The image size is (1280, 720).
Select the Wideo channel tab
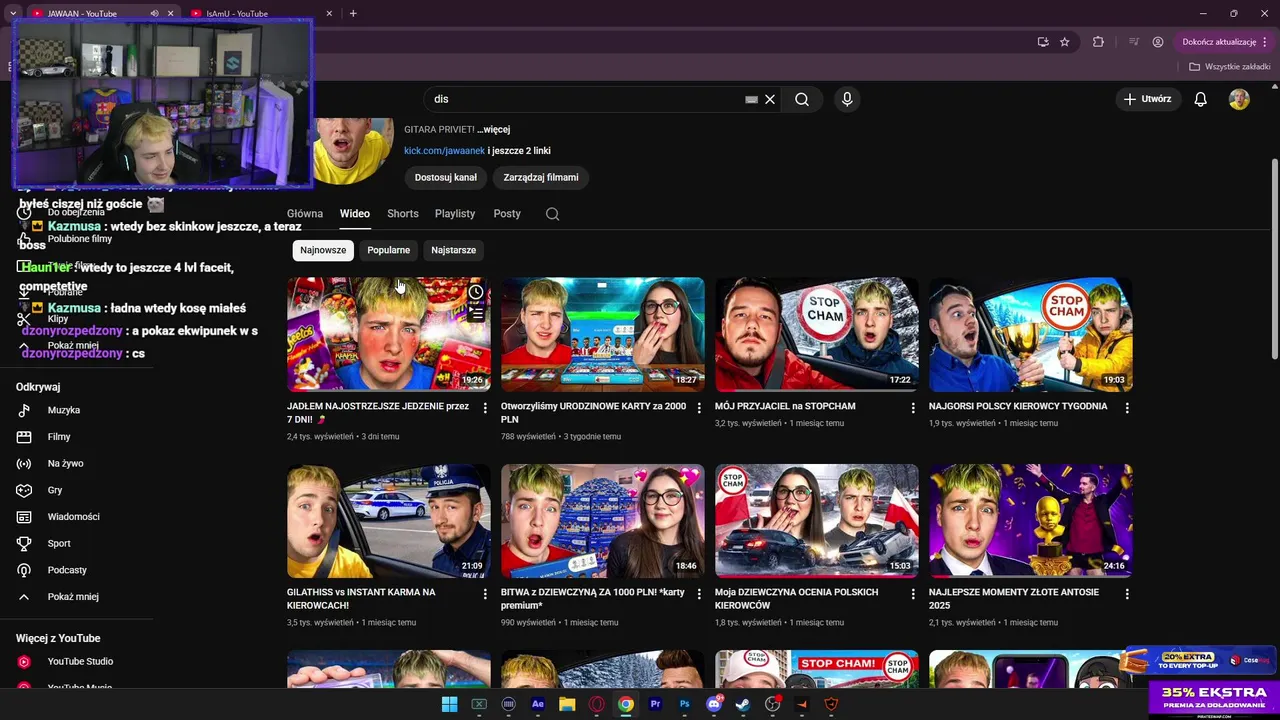coord(354,214)
